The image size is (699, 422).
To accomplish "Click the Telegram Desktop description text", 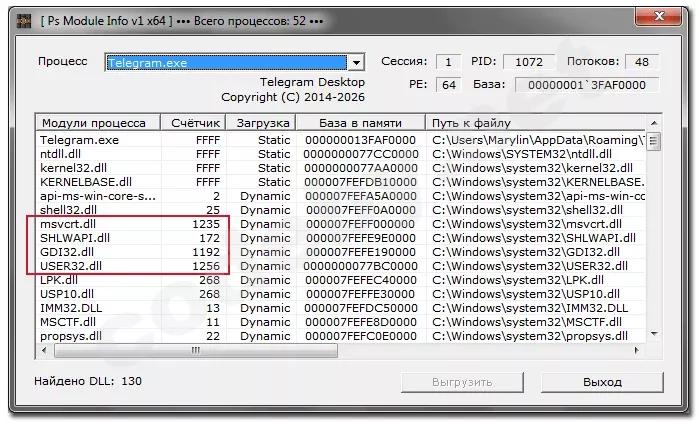I will [312, 82].
